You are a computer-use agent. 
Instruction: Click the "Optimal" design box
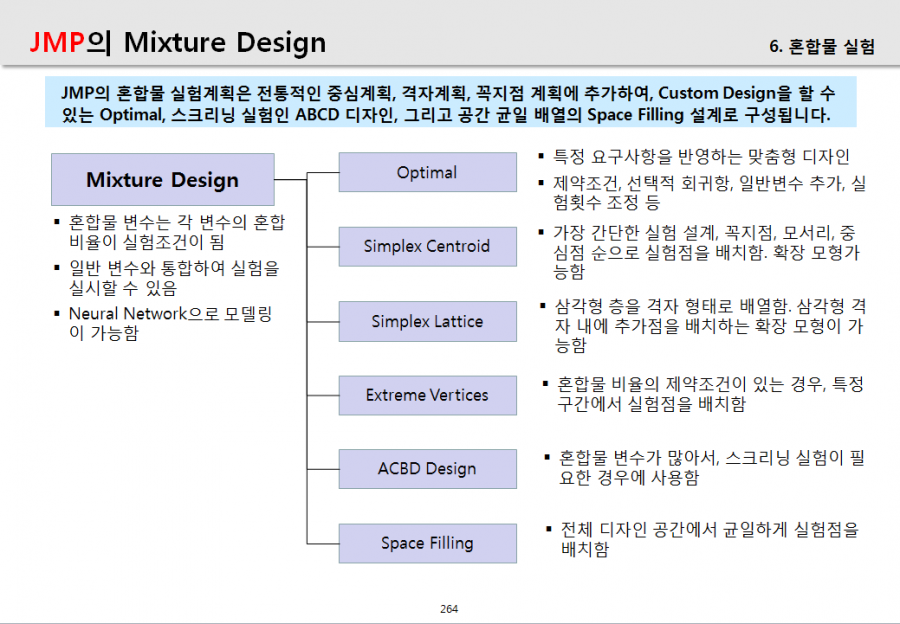tap(428, 172)
